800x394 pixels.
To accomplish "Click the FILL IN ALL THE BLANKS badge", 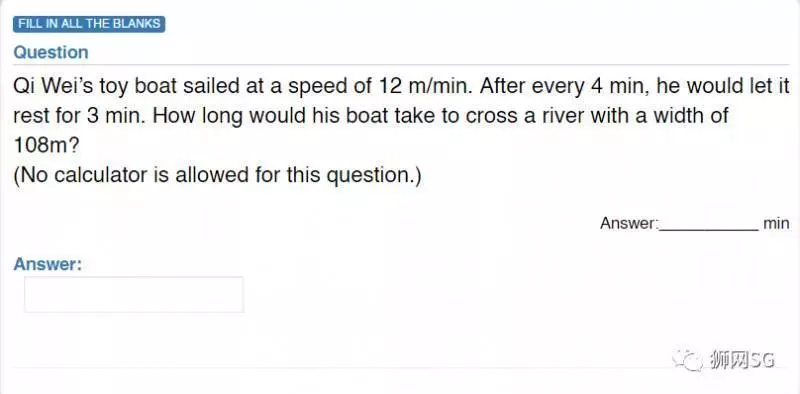I will [x=89, y=24].
